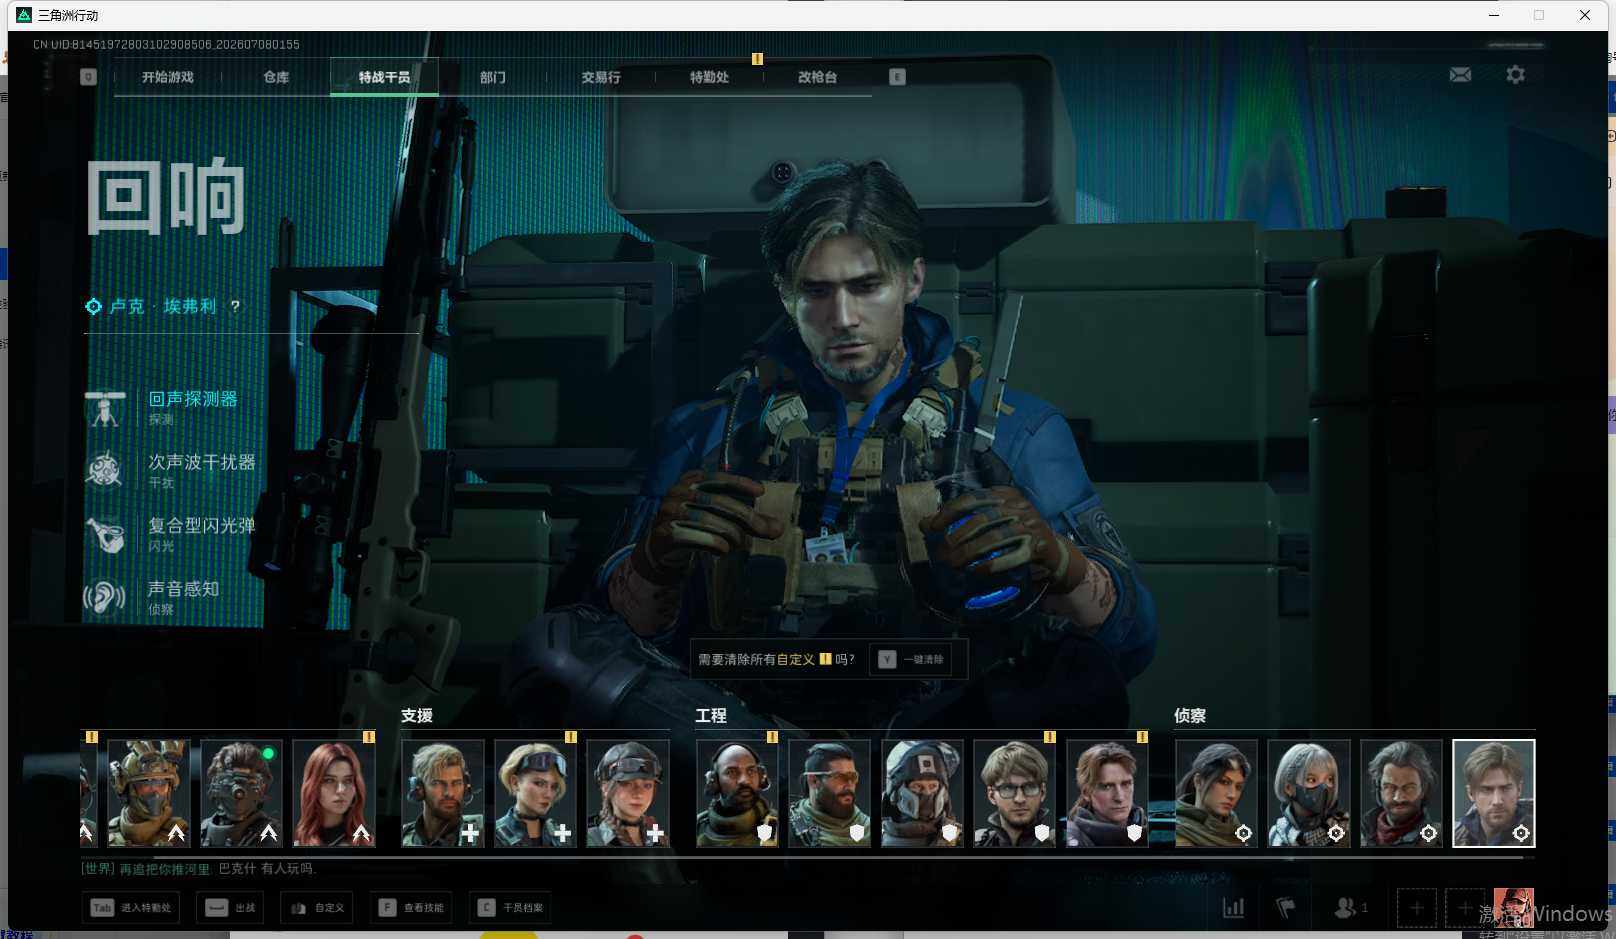Select the 次声波干扰器 skill icon
Viewport: 1616px width, 939px height.
tap(105, 470)
